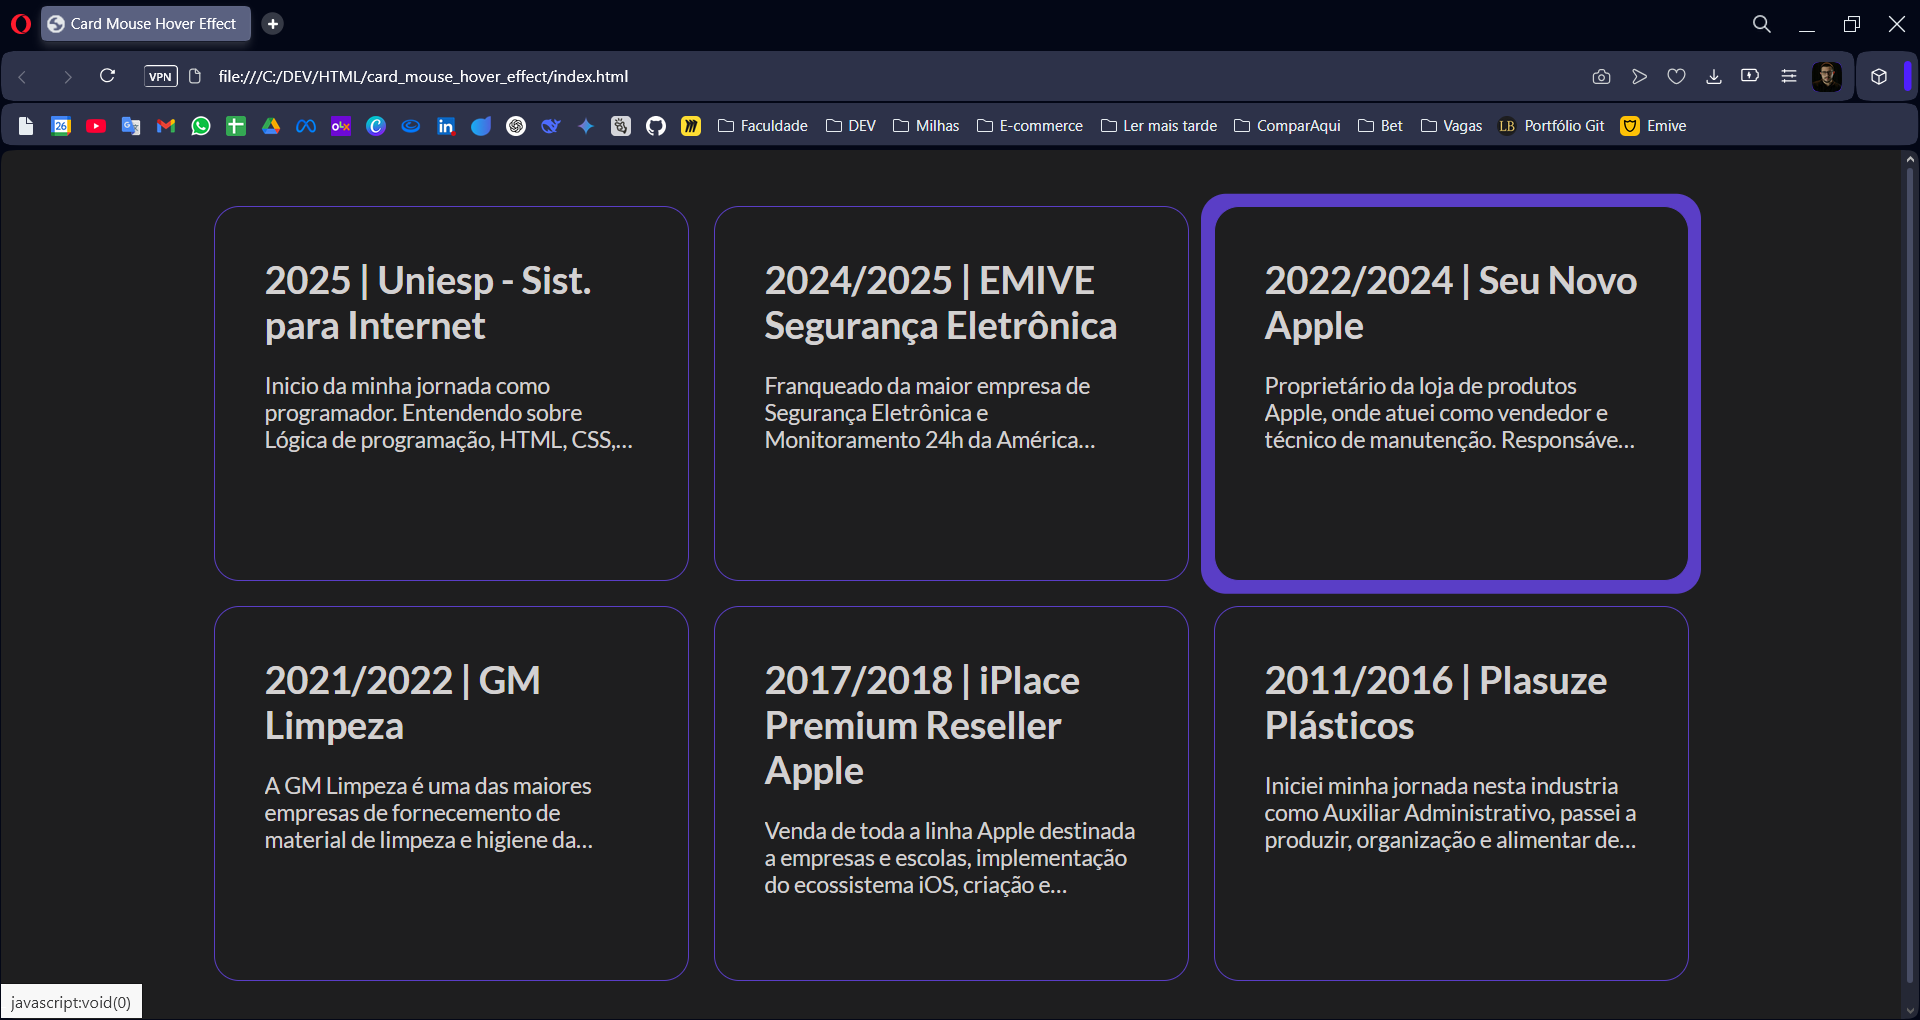Open the extensions cube icon
The height and width of the screenshot is (1020, 1920).
(1879, 77)
